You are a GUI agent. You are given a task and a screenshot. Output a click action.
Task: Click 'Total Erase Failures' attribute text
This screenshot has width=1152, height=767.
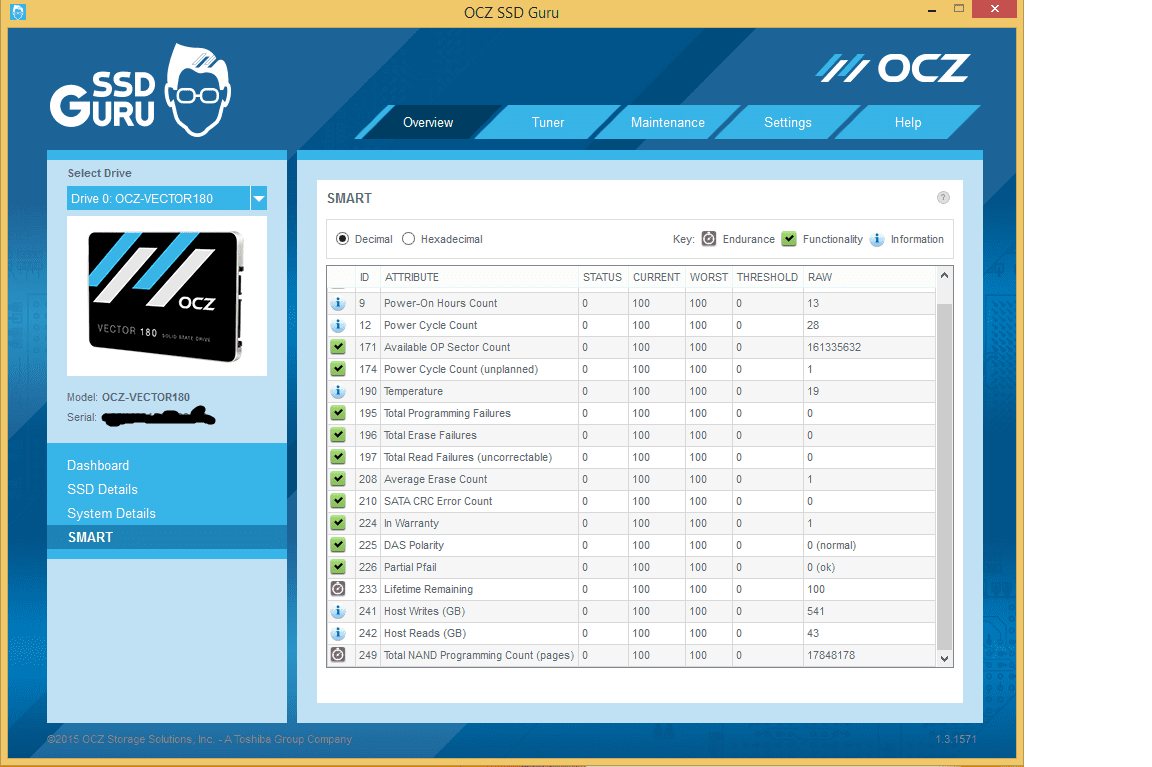430,435
